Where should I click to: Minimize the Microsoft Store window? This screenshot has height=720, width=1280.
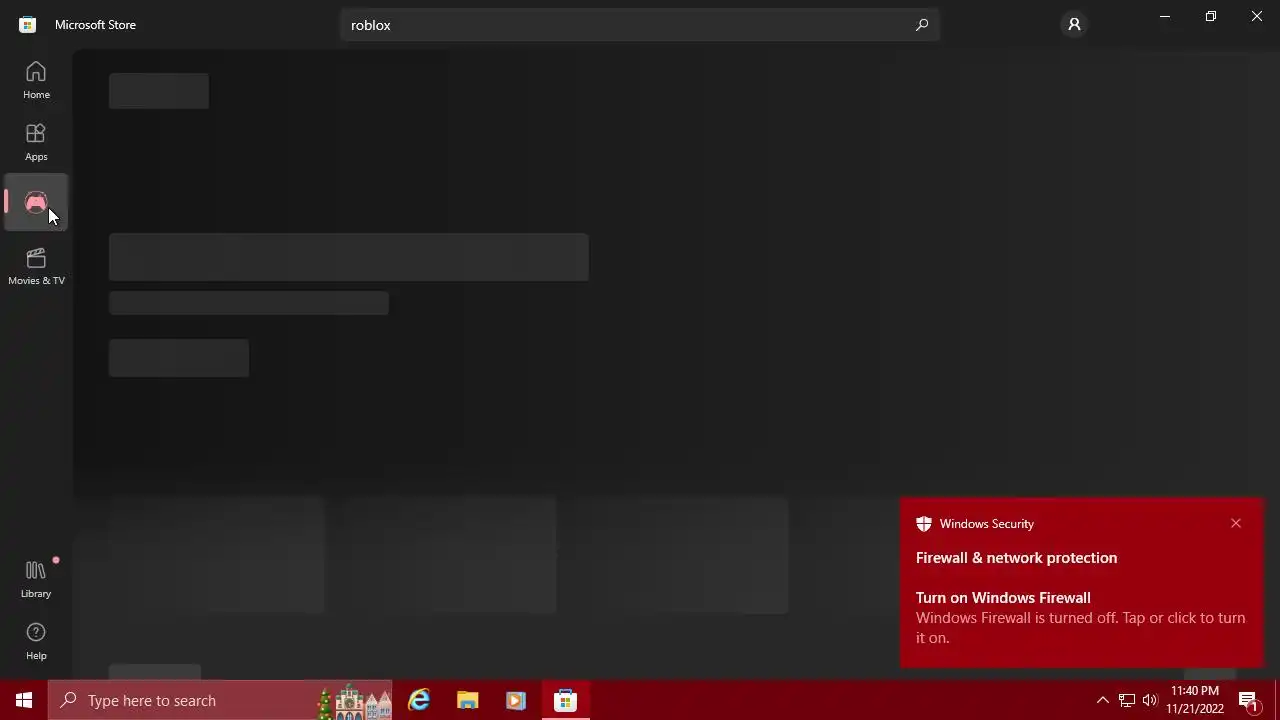click(1165, 16)
